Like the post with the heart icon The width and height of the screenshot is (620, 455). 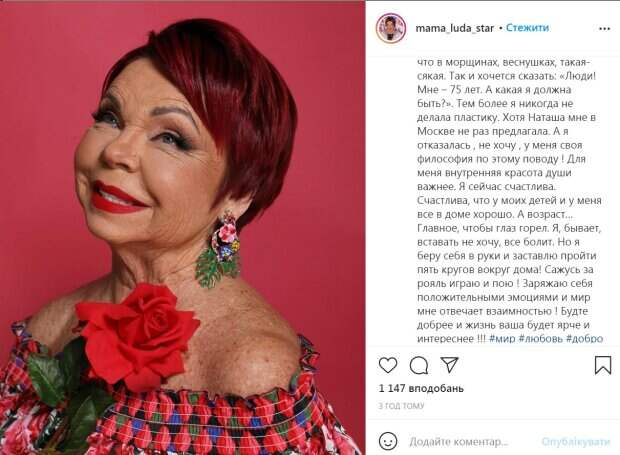[x=388, y=365]
